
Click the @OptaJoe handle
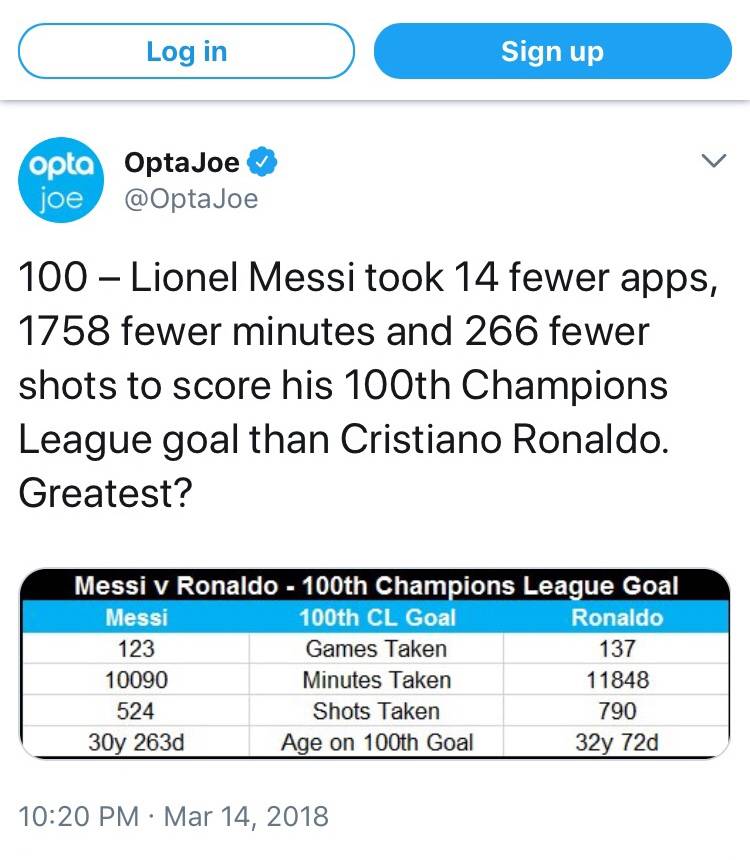pos(190,199)
